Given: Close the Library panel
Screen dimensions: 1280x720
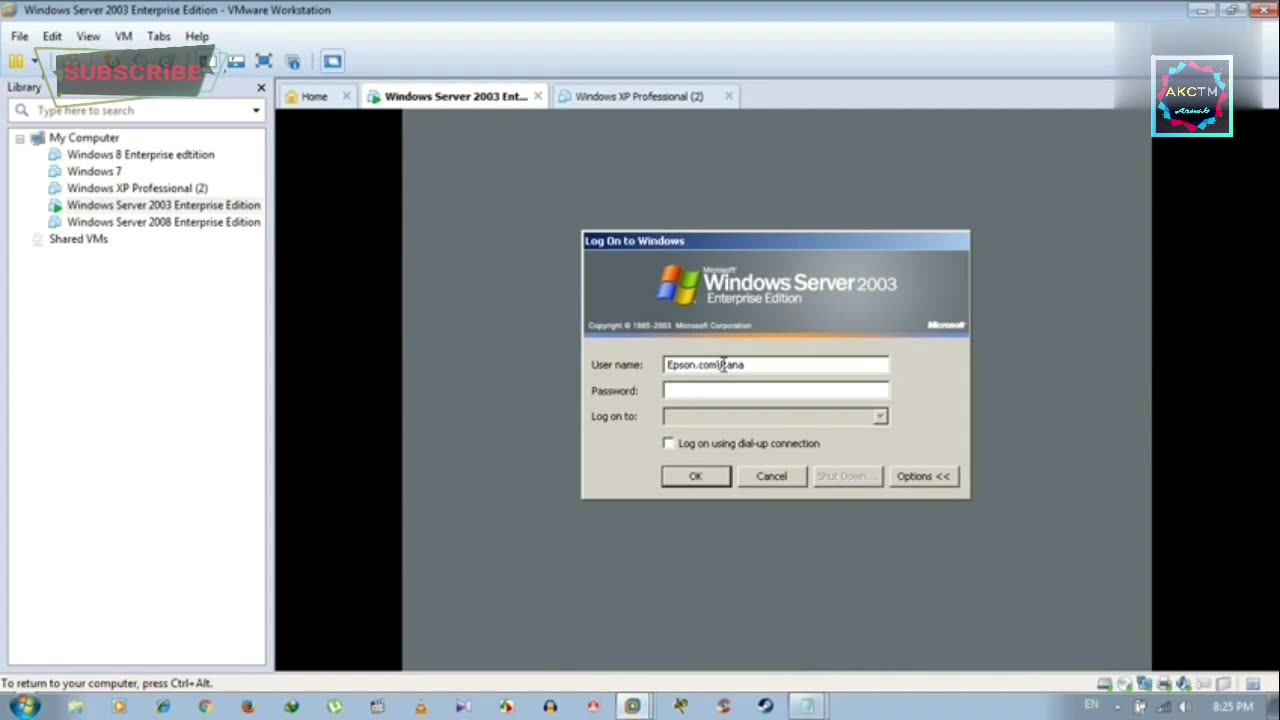Looking at the screenshot, I should 261,87.
